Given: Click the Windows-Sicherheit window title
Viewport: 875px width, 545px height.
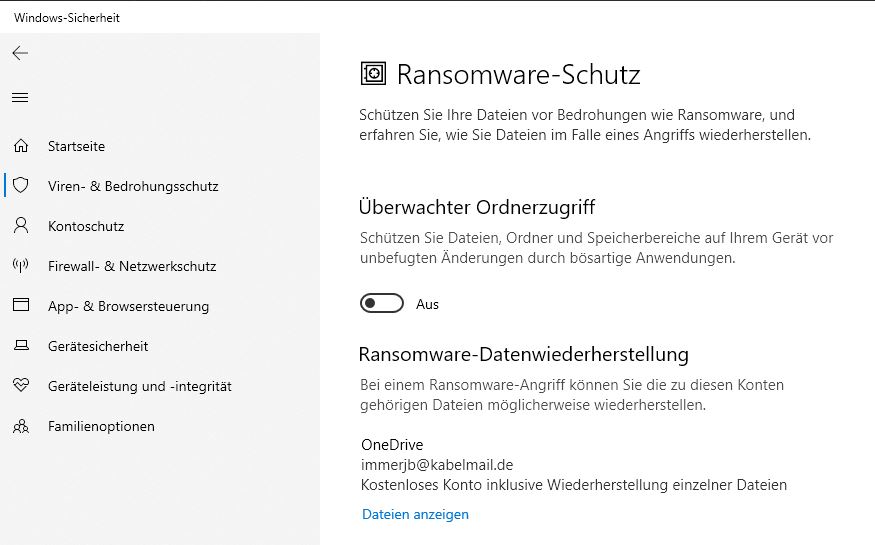Looking at the screenshot, I should [67, 18].
